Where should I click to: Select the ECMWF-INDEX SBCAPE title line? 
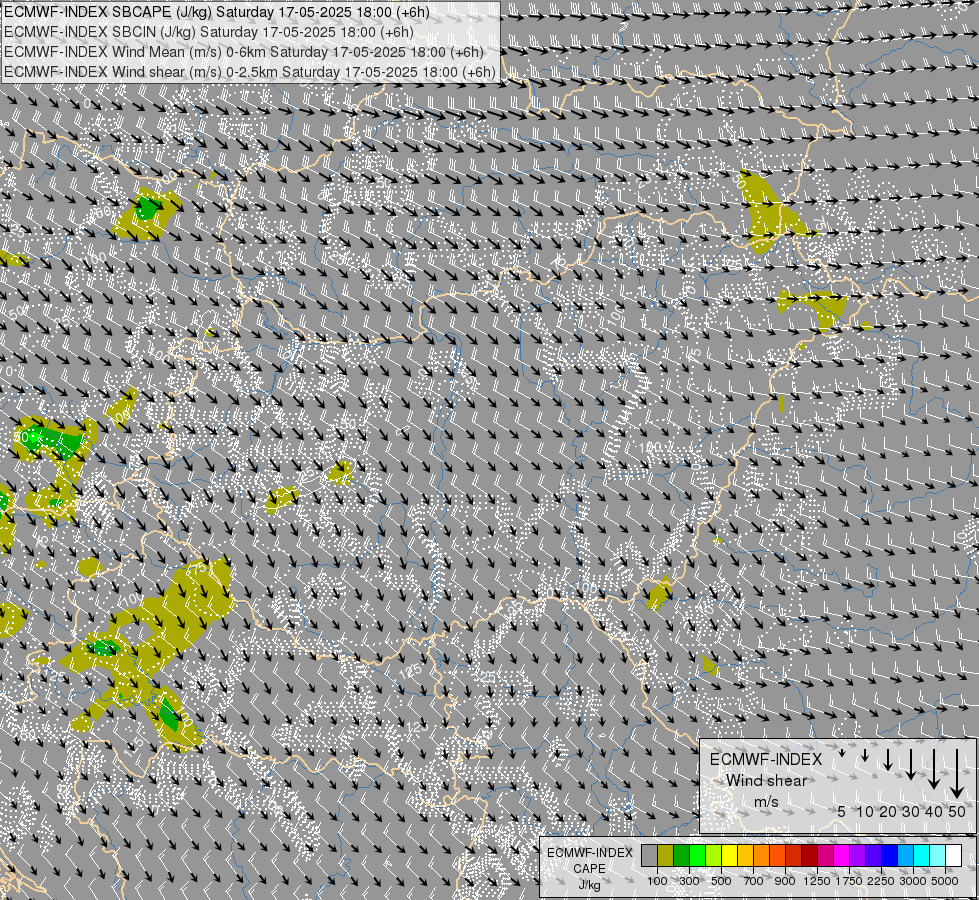coord(217,12)
